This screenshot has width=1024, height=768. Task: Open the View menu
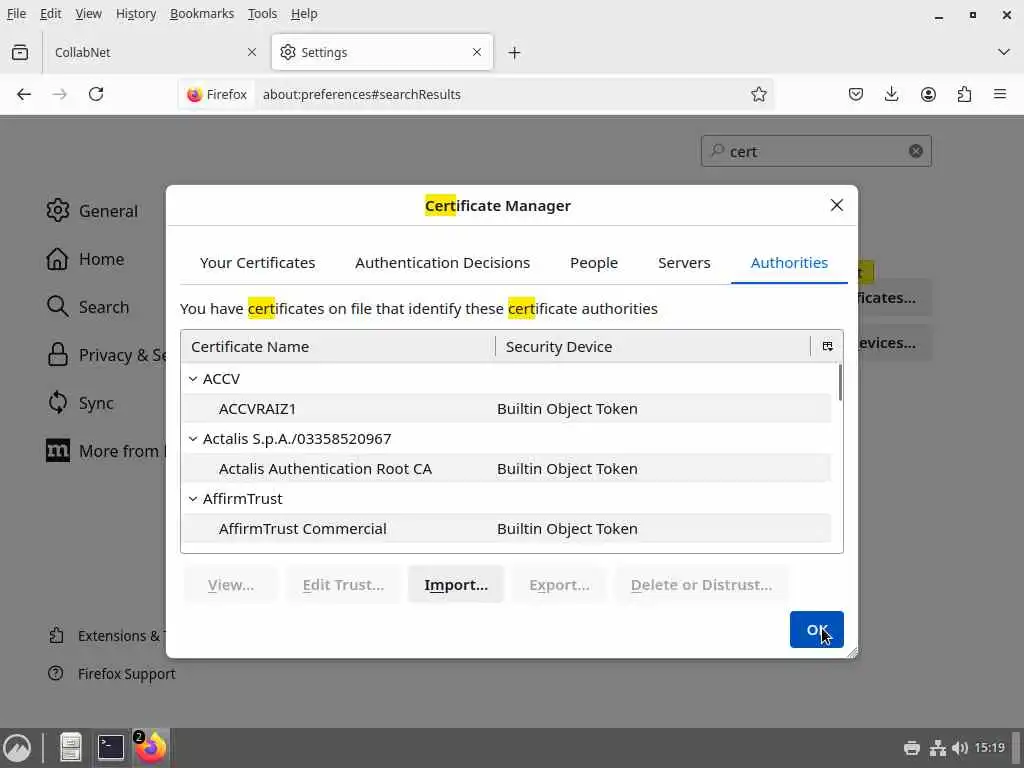(x=88, y=14)
